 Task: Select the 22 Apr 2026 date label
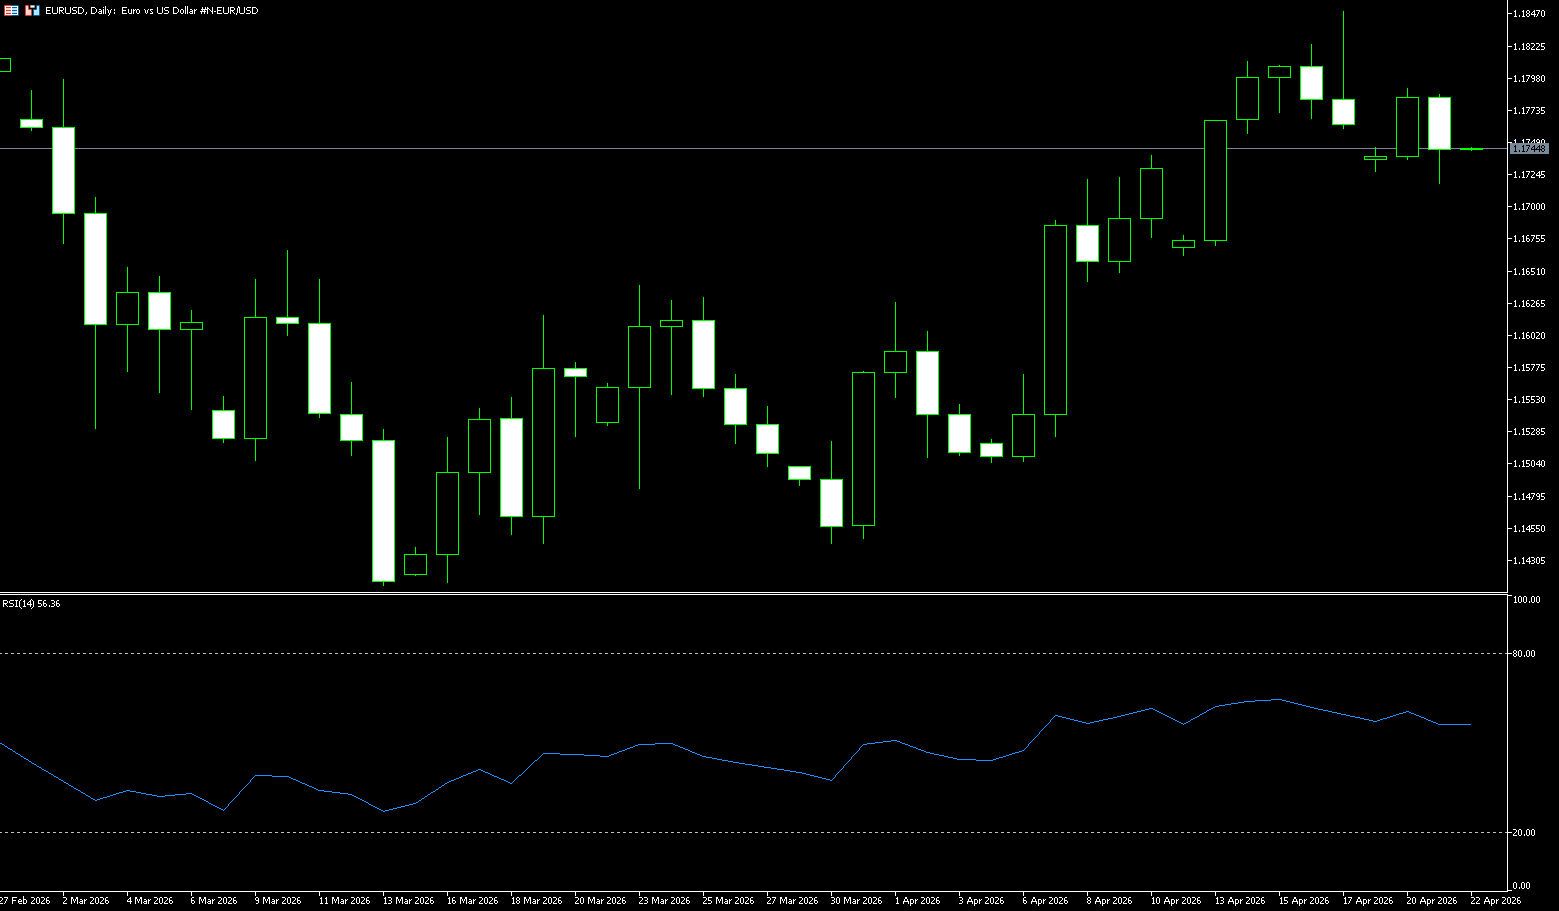pos(1495,901)
